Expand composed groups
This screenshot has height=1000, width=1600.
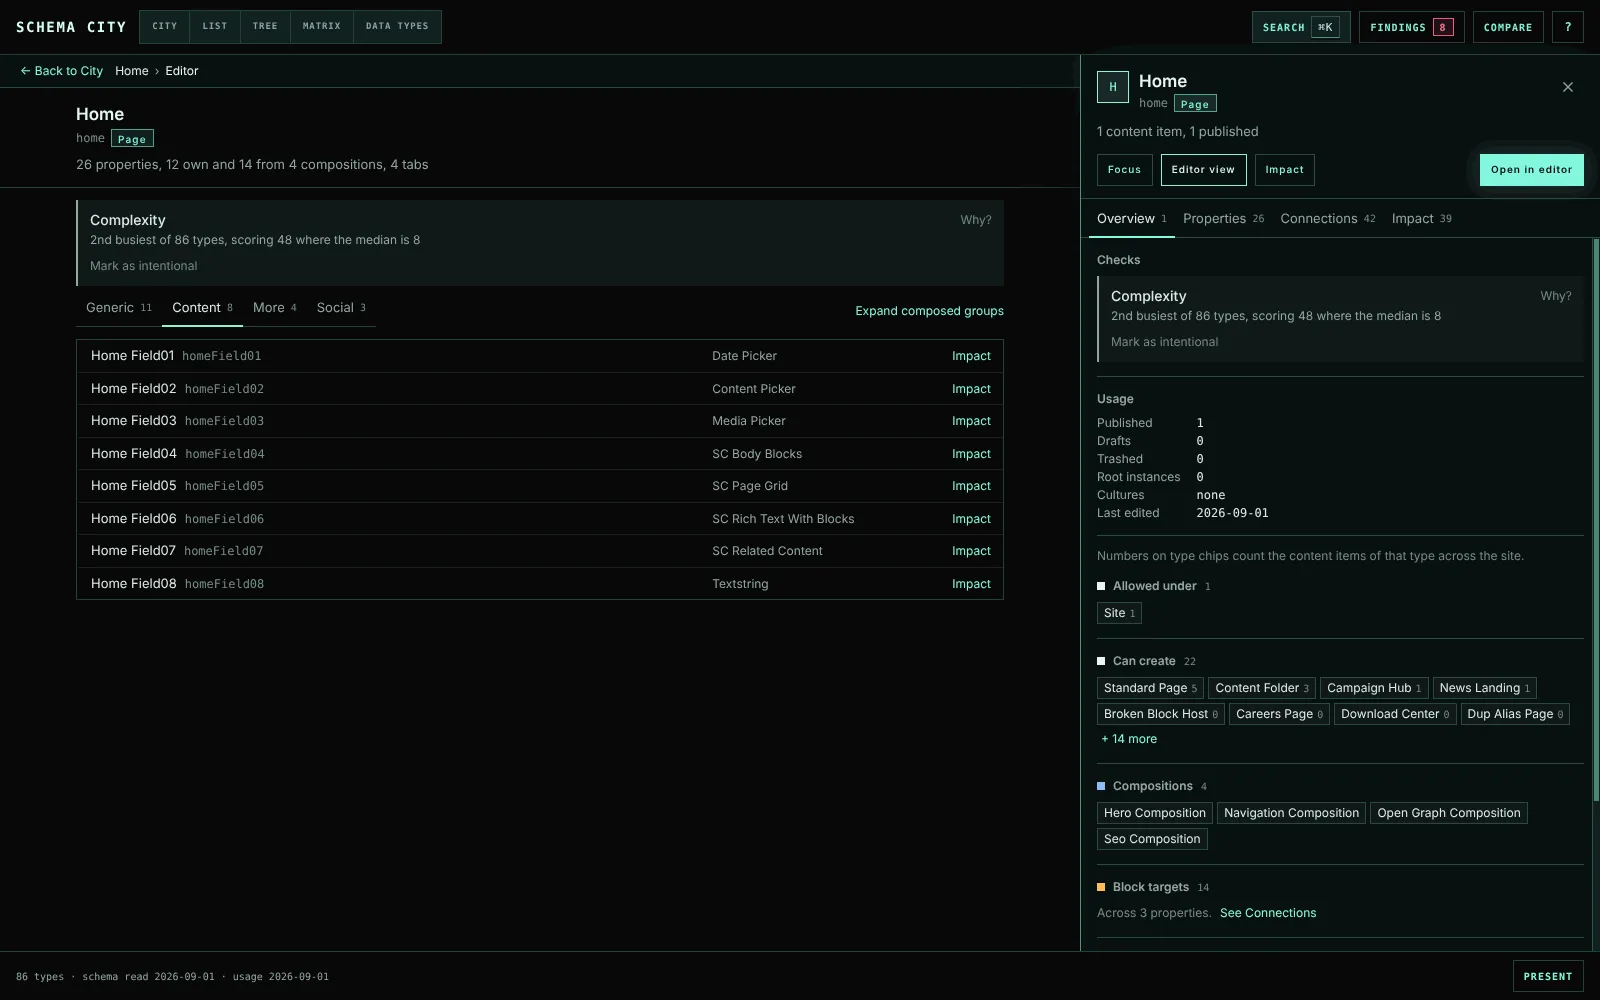click(929, 311)
